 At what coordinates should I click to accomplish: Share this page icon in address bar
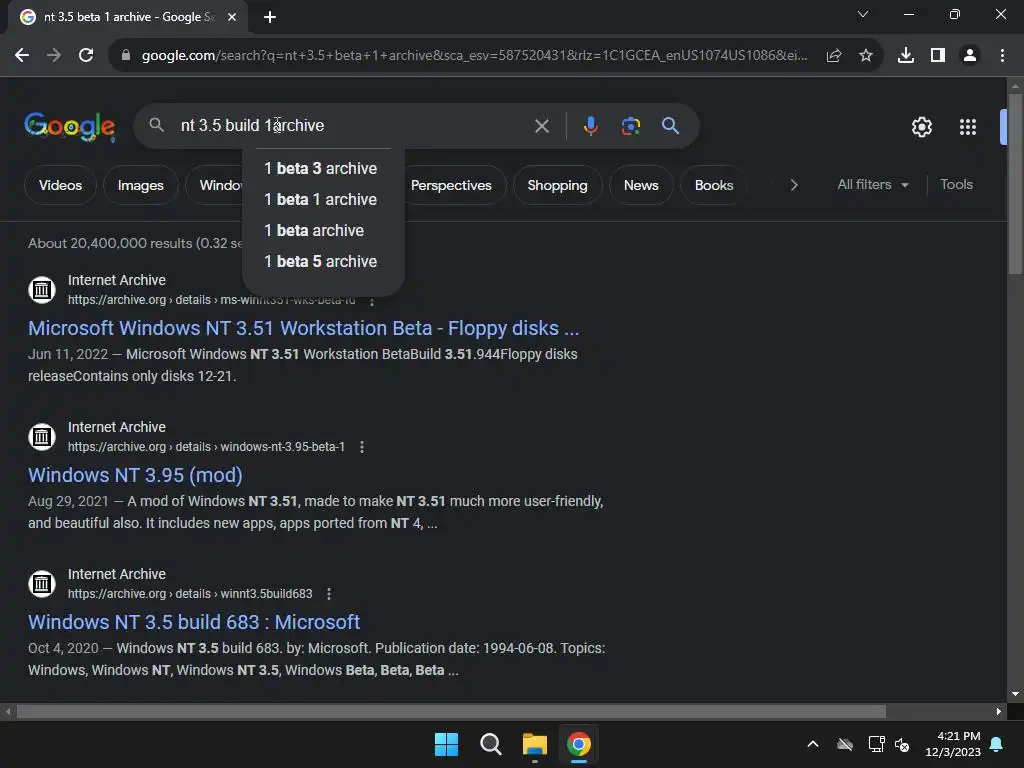pos(834,56)
